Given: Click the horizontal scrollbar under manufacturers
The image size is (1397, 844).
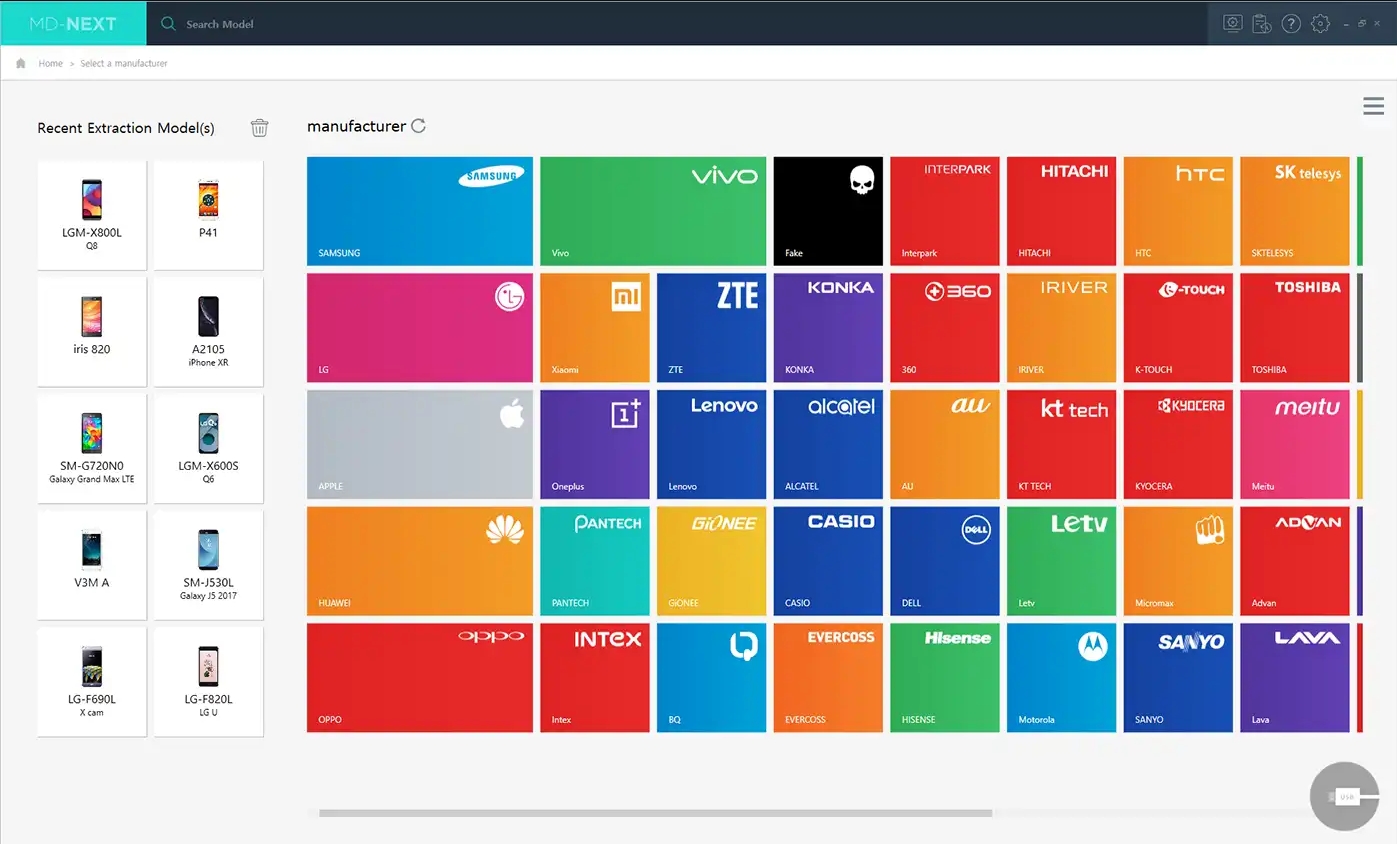Looking at the screenshot, I should click(x=655, y=813).
